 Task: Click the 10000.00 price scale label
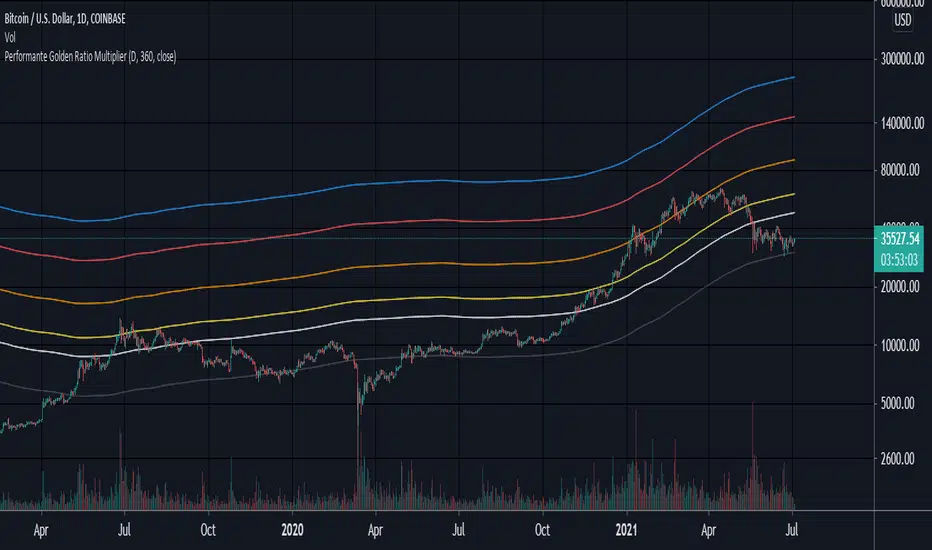click(x=900, y=345)
